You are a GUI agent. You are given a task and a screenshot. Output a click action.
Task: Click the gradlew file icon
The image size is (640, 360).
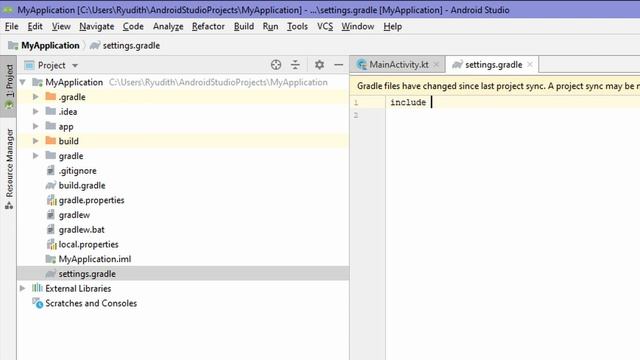pos(51,215)
